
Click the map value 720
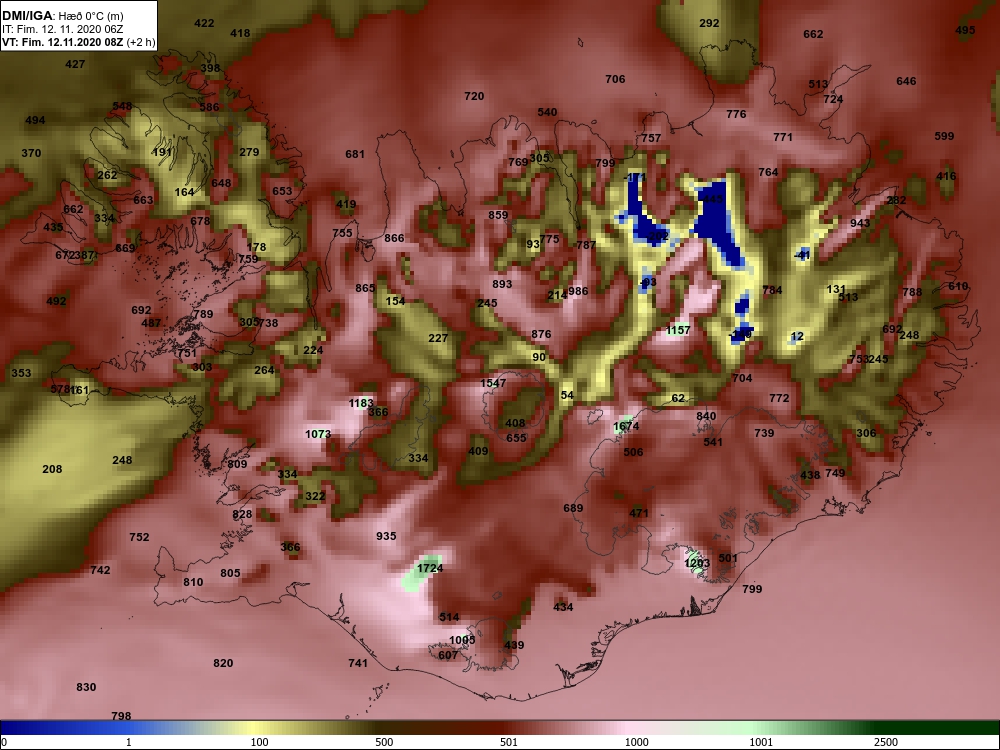pos(474,96)
